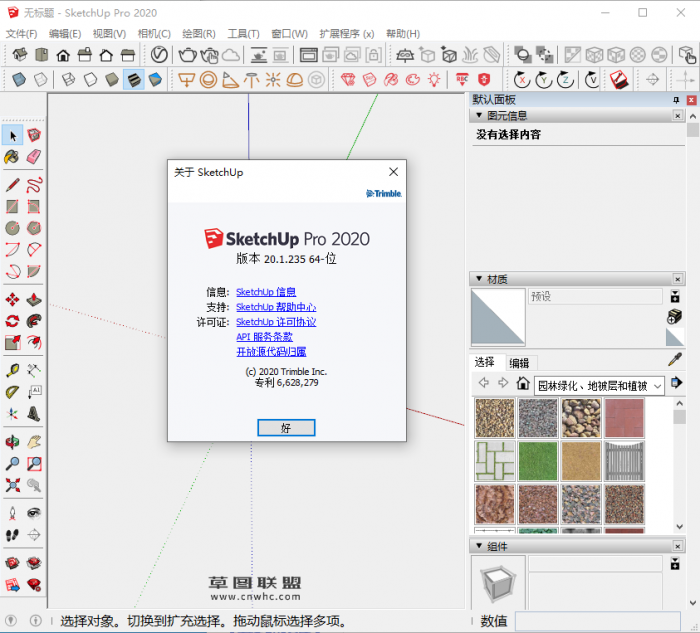Pick the Tape Measure tool
This screenshot has height=633, width=700.
pyautogui.click(x=12, y=369)
